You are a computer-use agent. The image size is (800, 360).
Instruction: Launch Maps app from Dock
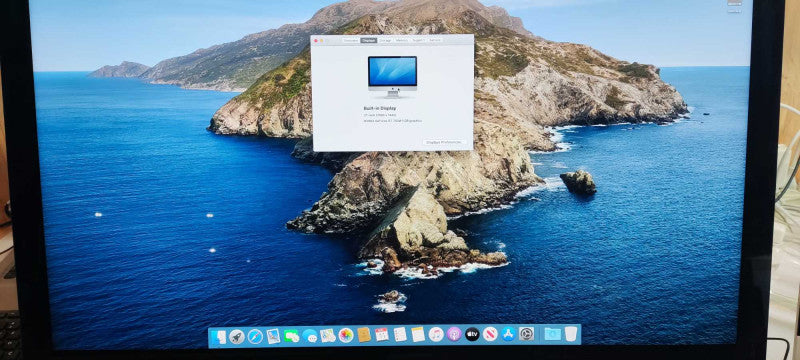click(328, 336)
